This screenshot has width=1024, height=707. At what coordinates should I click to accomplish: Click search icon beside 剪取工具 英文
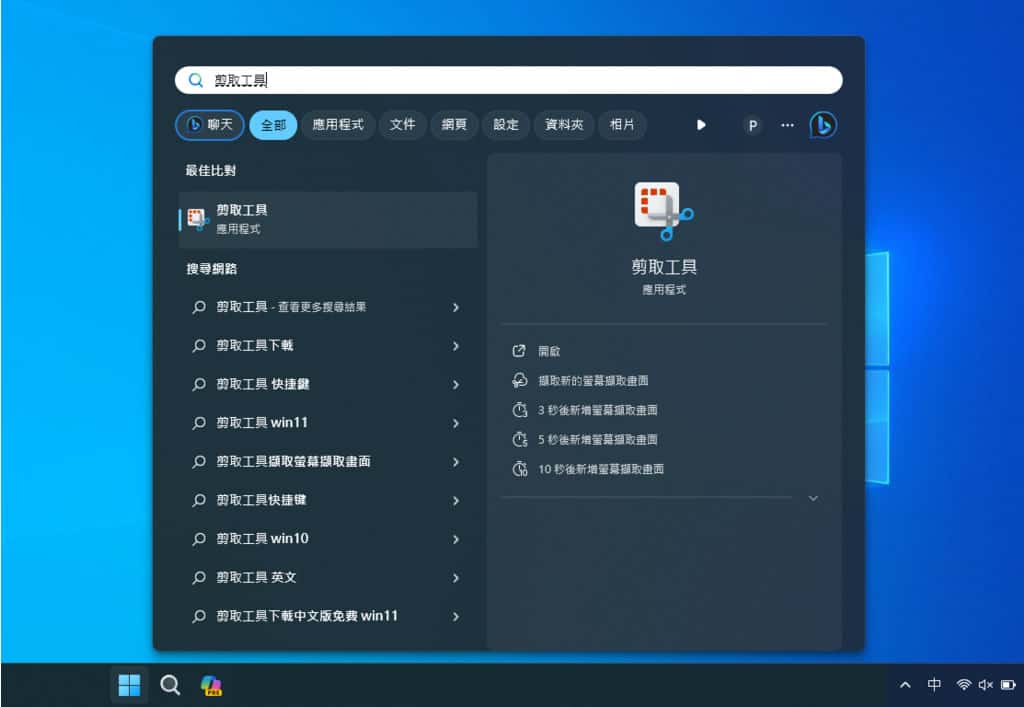tap(199, 577)
